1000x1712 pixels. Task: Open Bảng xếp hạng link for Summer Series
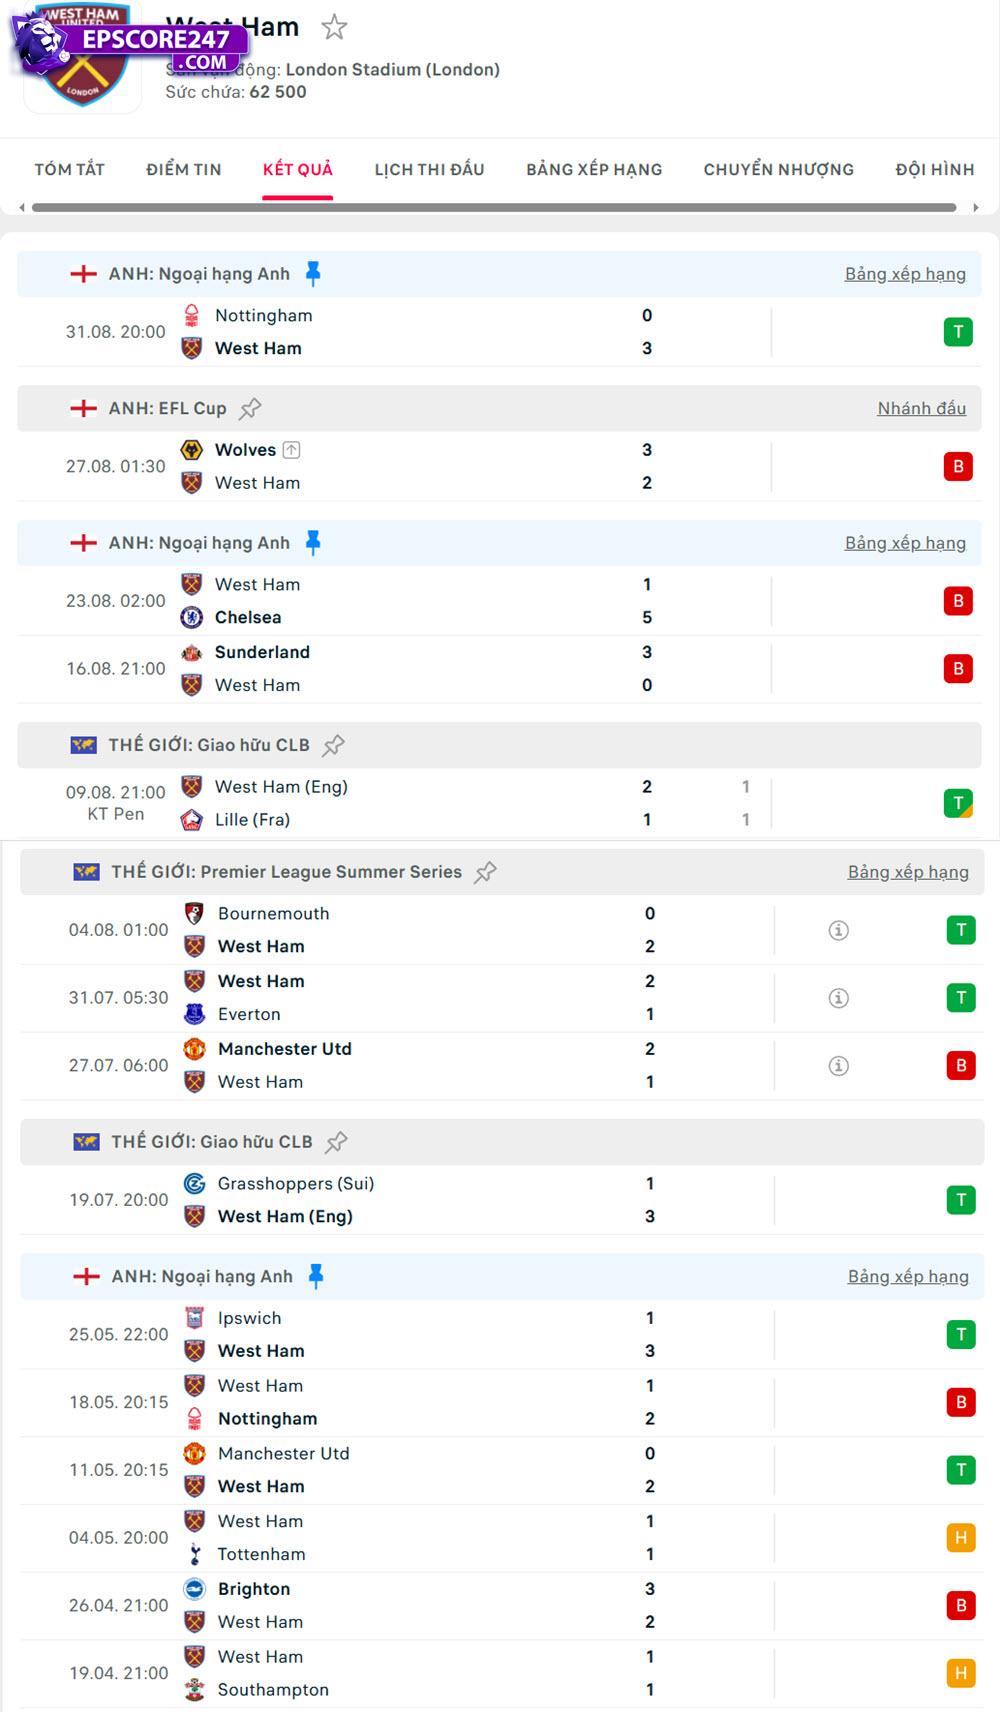click(908, 872)
